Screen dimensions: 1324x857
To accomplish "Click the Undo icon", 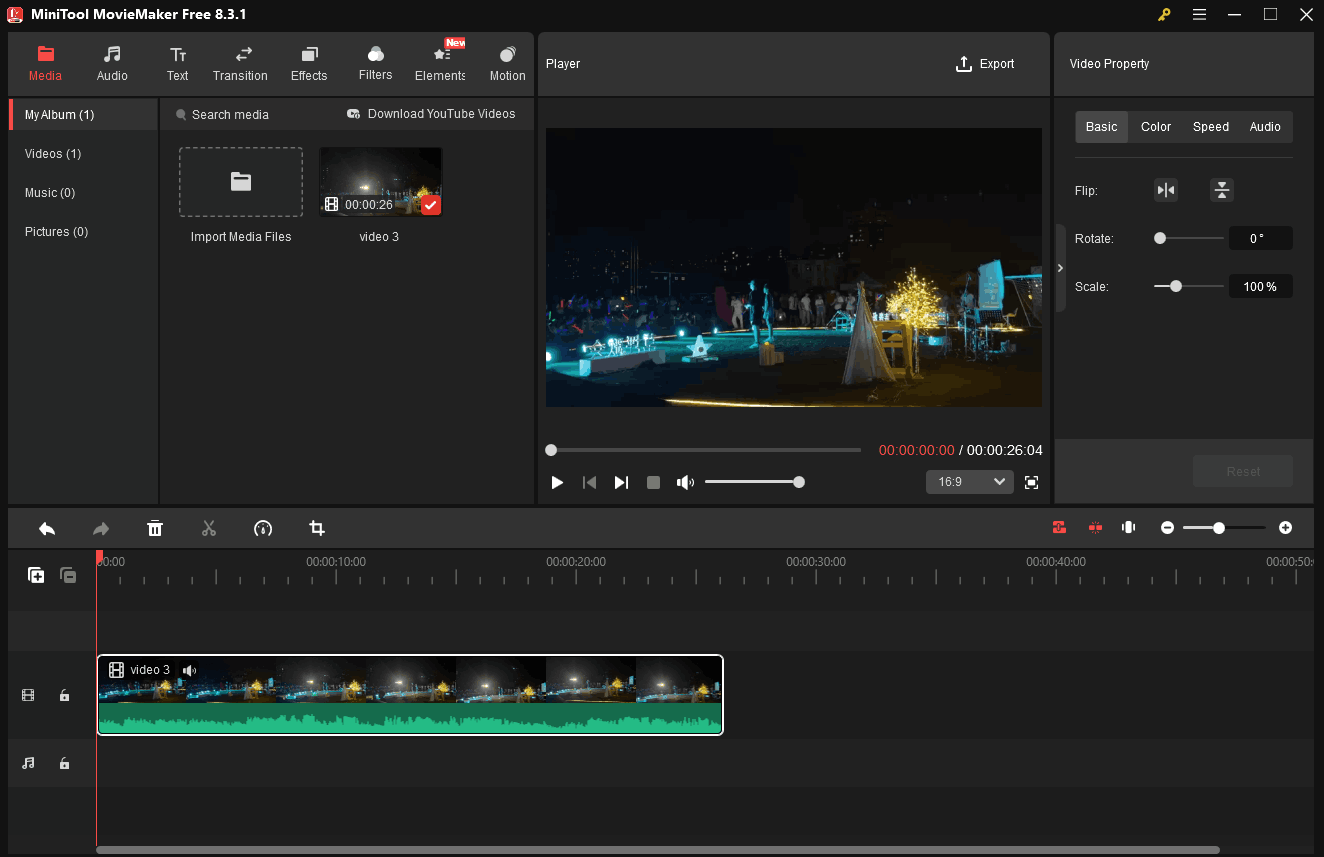I will pyautogui.click(x=46, y=527).
